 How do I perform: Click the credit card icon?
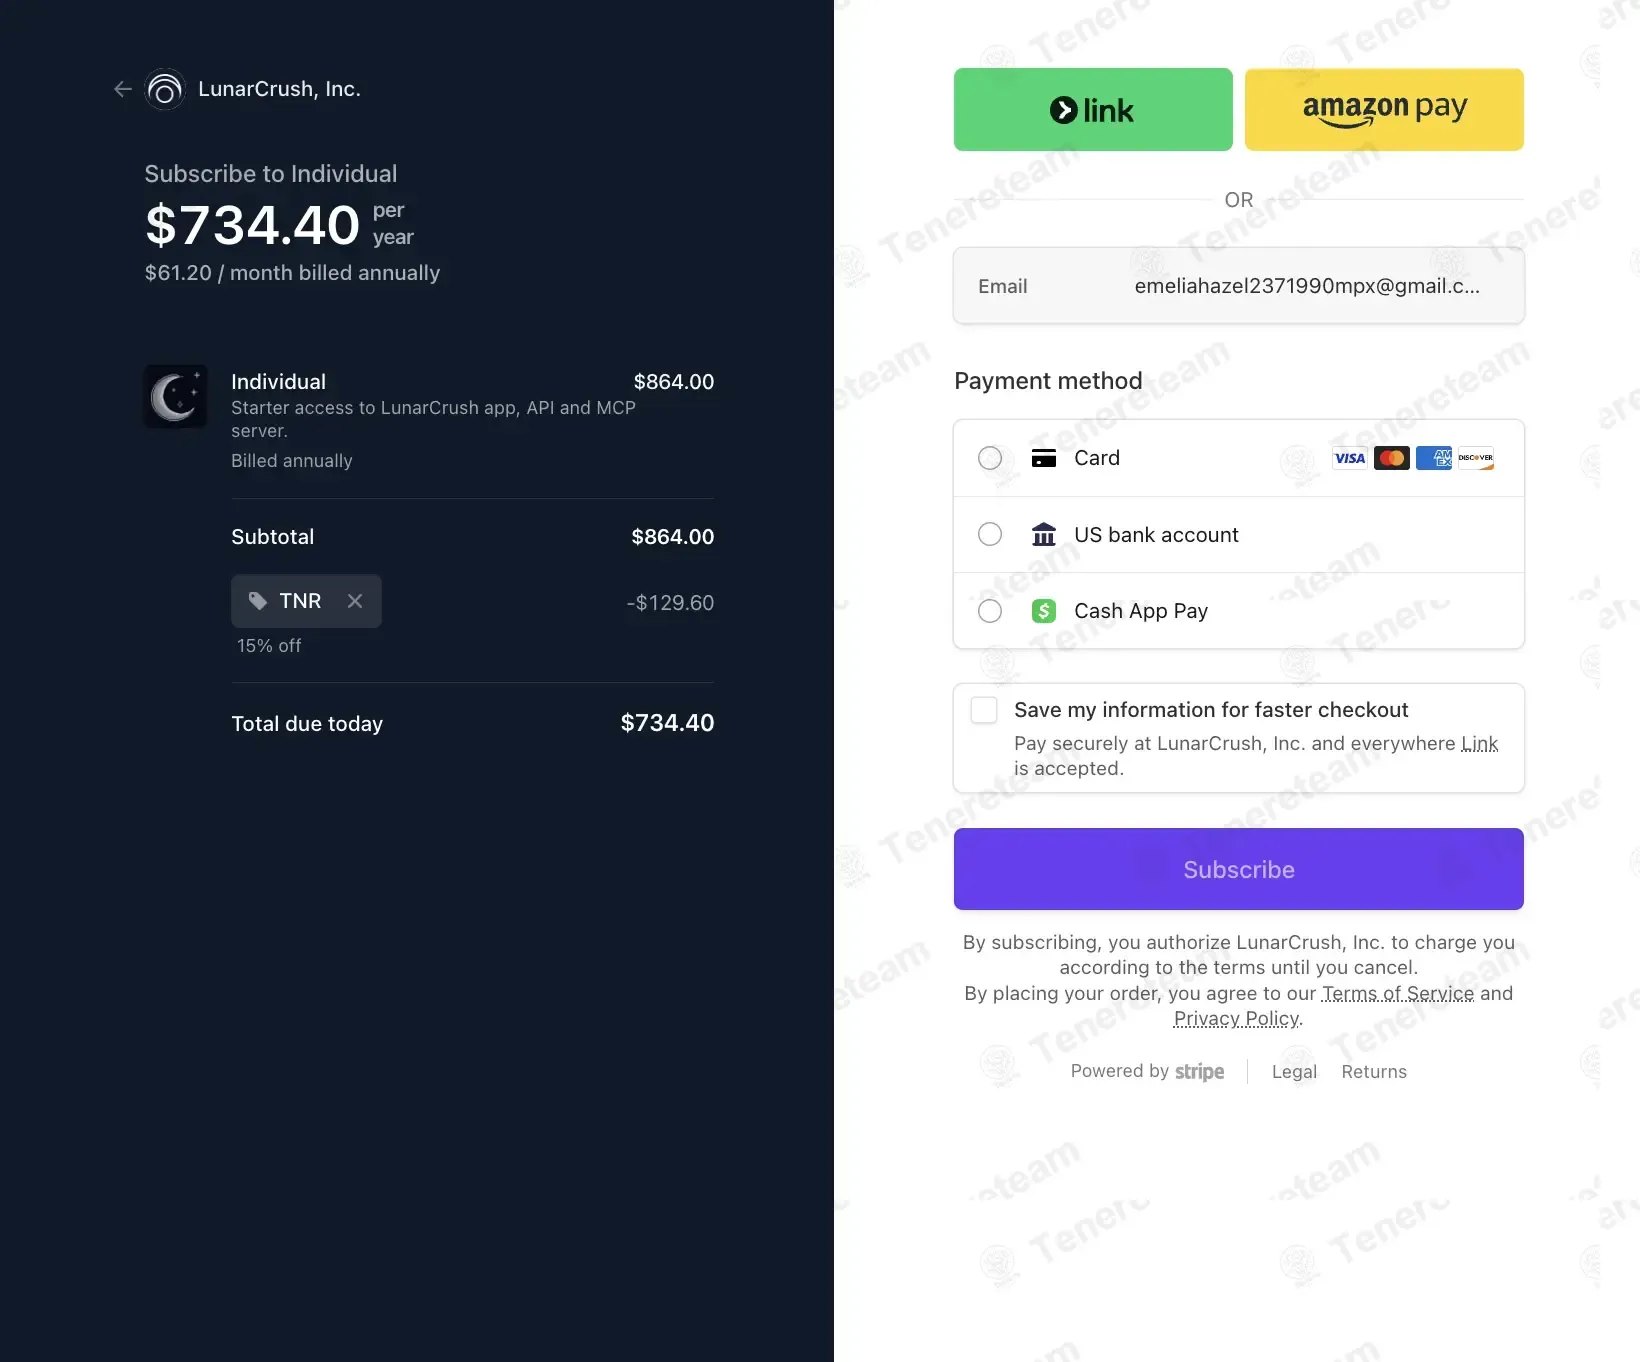click(x=1044, y=458)
